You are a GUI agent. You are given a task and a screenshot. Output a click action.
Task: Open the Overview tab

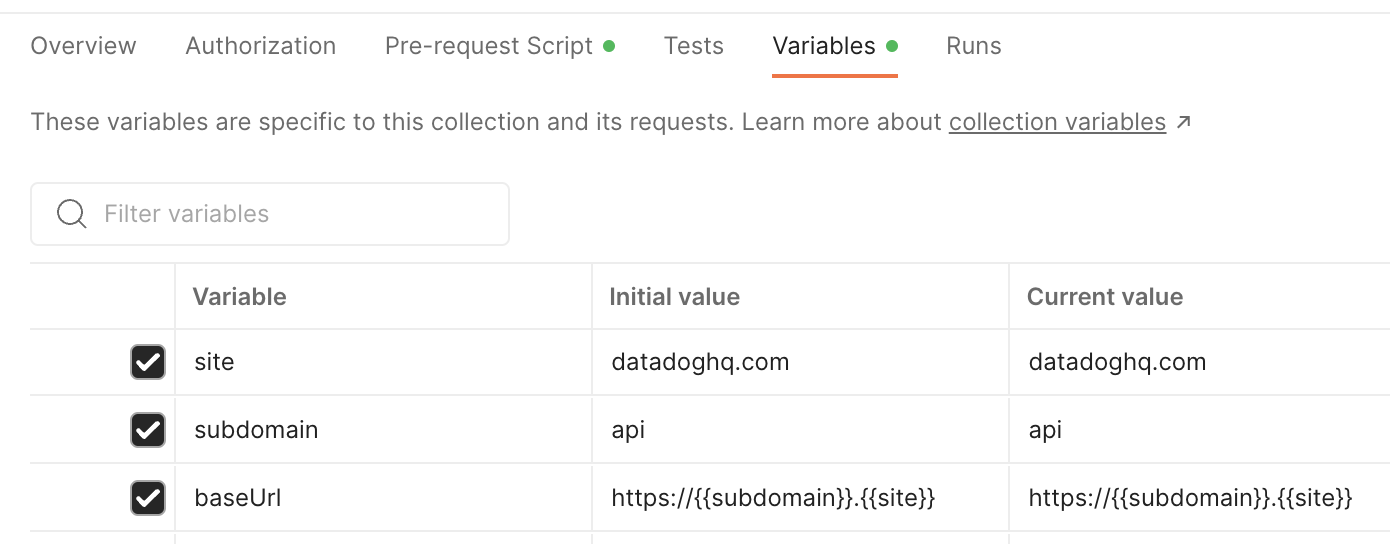pyautogui.click(x=84, y=46)
